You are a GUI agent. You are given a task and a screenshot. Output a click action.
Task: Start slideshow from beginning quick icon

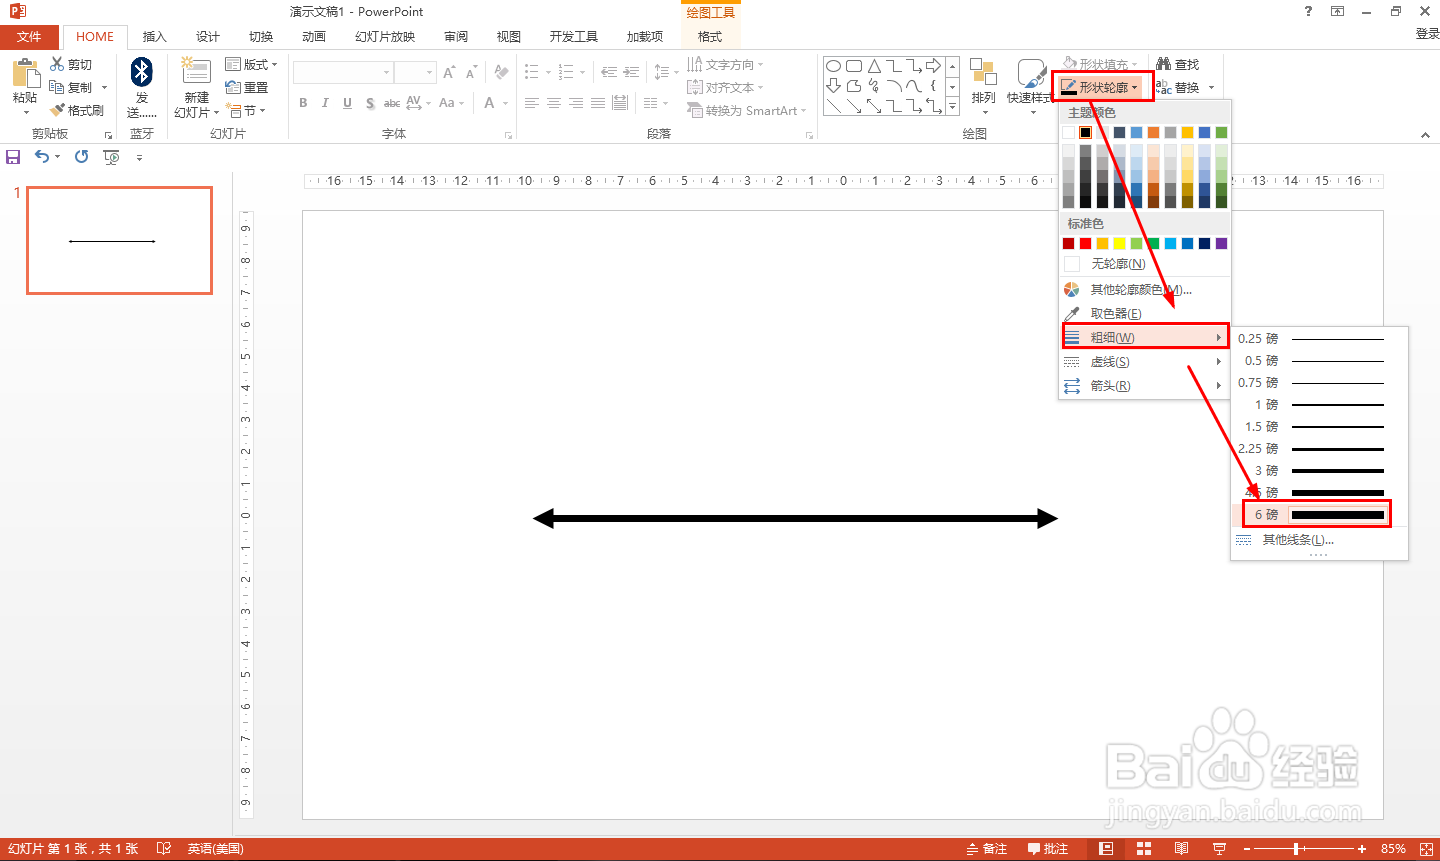111,157
